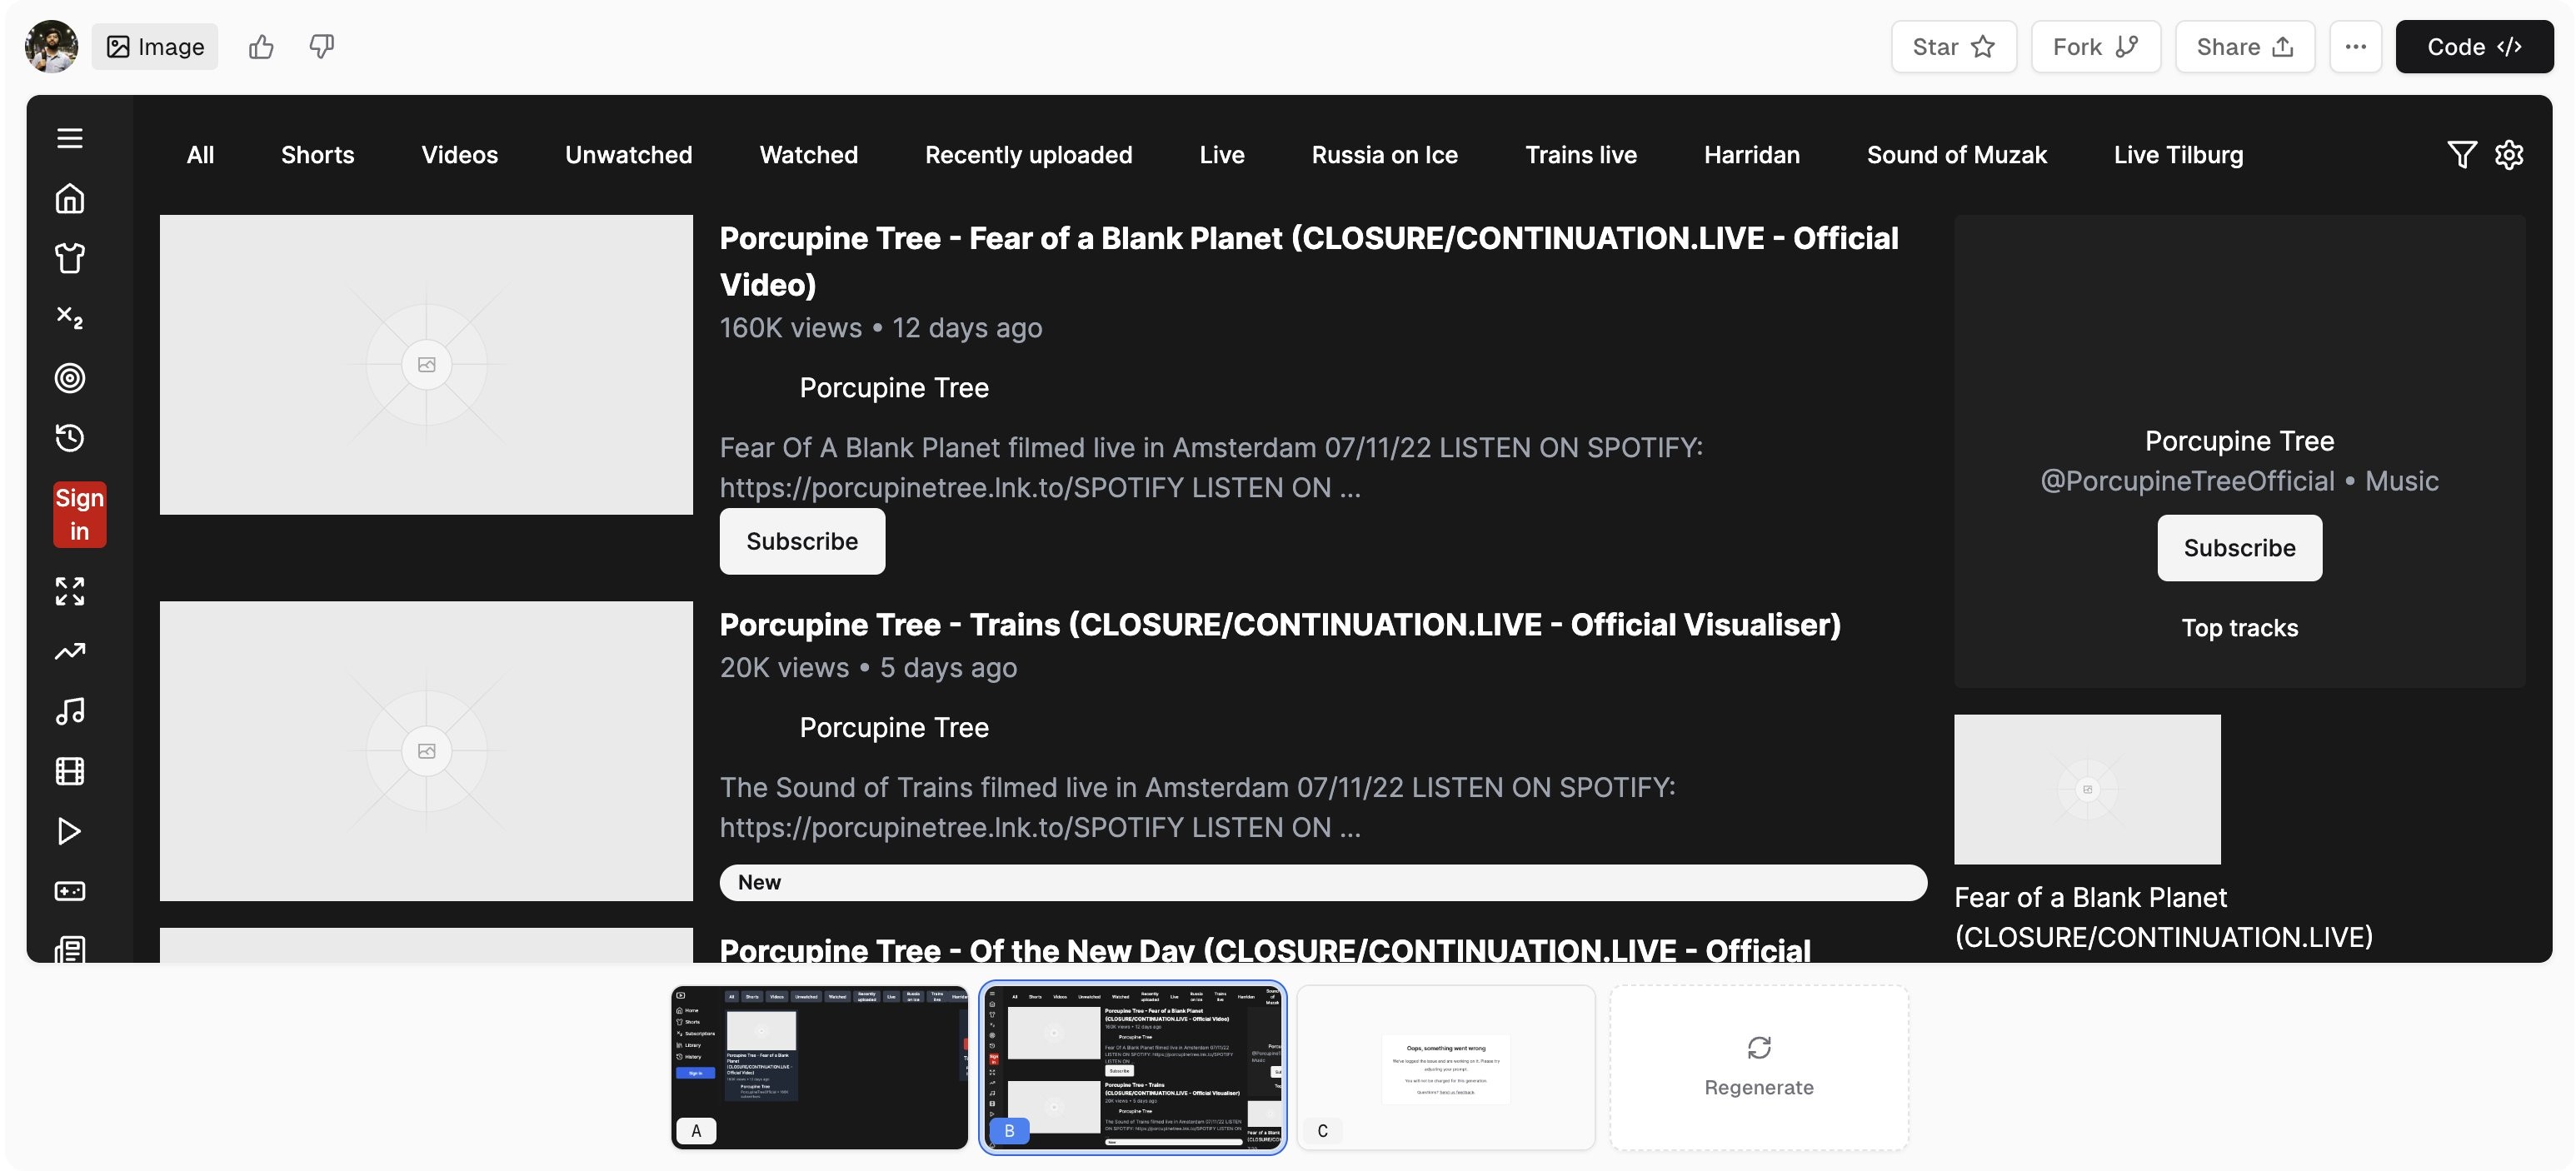The image size is (2576, 1171).
Task: Open the film strip Movies icon
Action: coord(69,771)
